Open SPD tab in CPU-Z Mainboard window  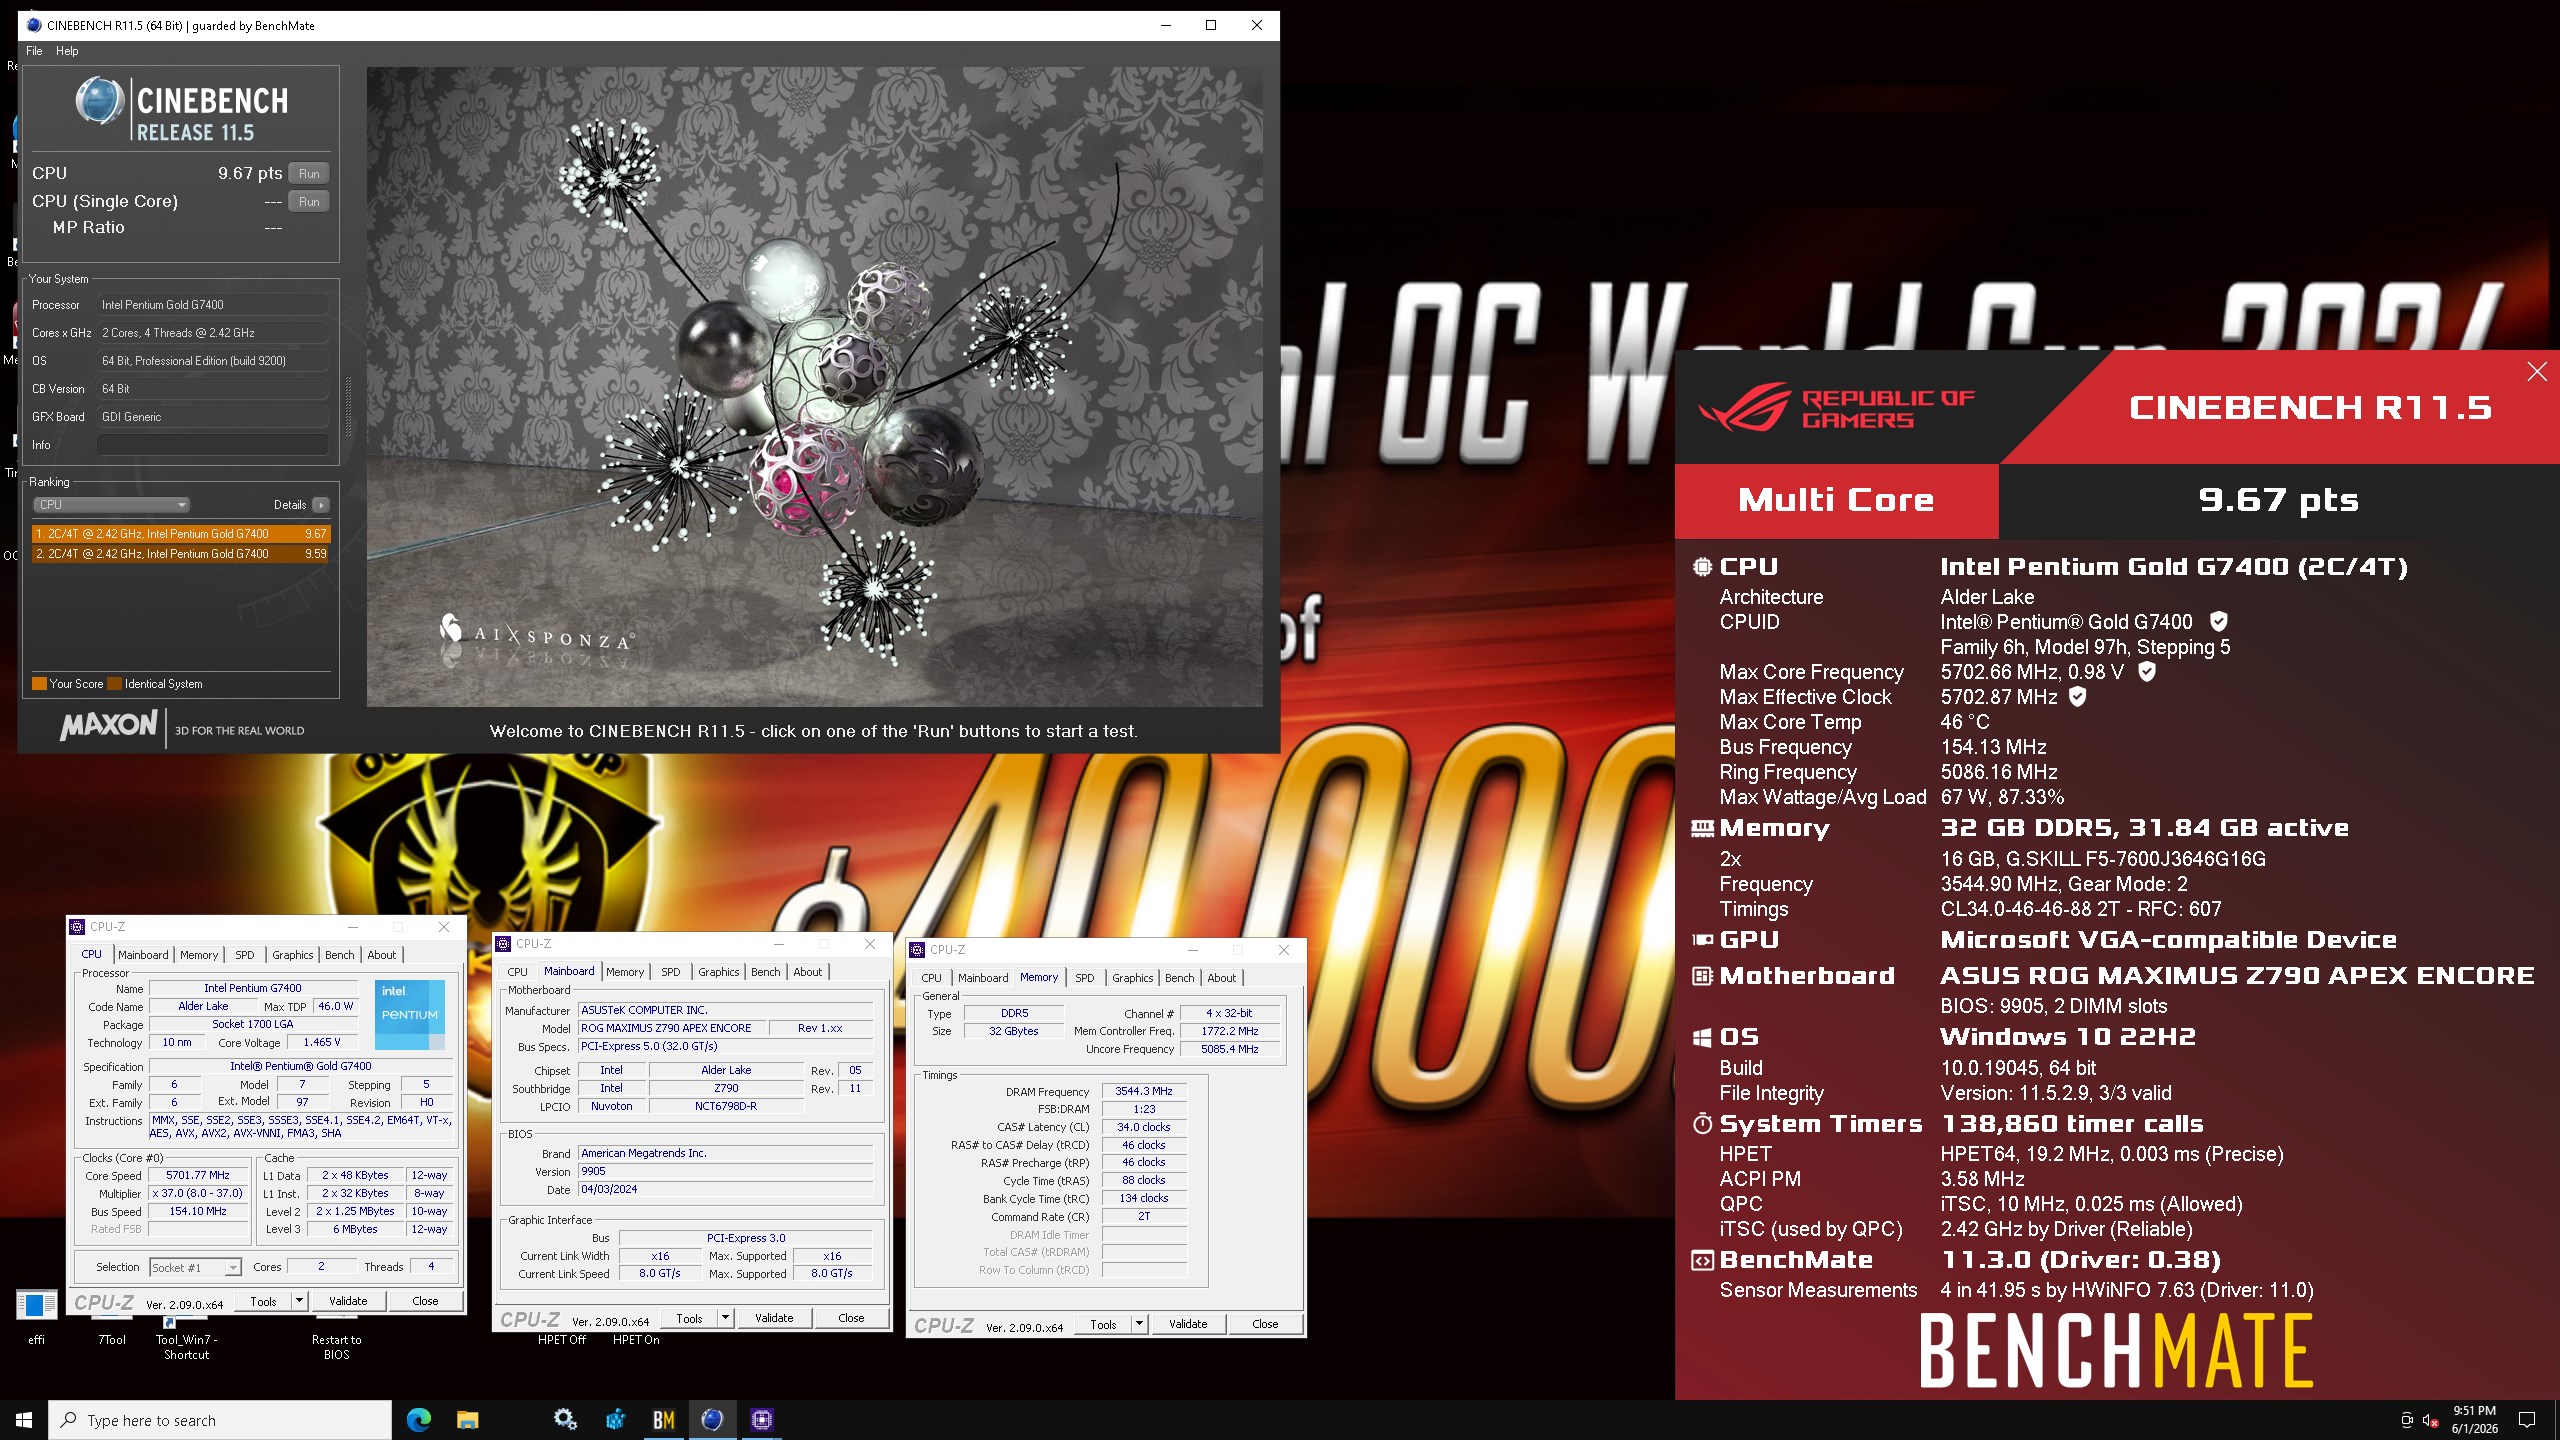coord(671,972)
